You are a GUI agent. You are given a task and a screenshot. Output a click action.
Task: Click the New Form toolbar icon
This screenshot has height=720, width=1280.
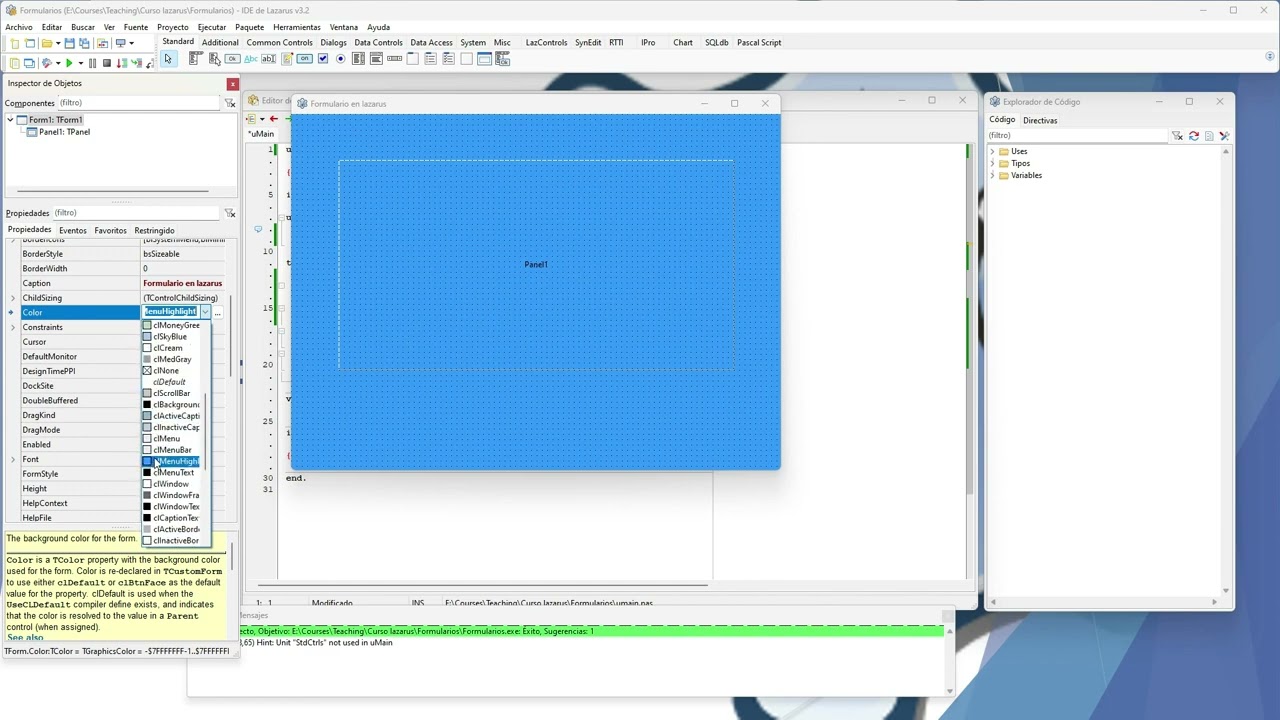click(x=29, y=43)
